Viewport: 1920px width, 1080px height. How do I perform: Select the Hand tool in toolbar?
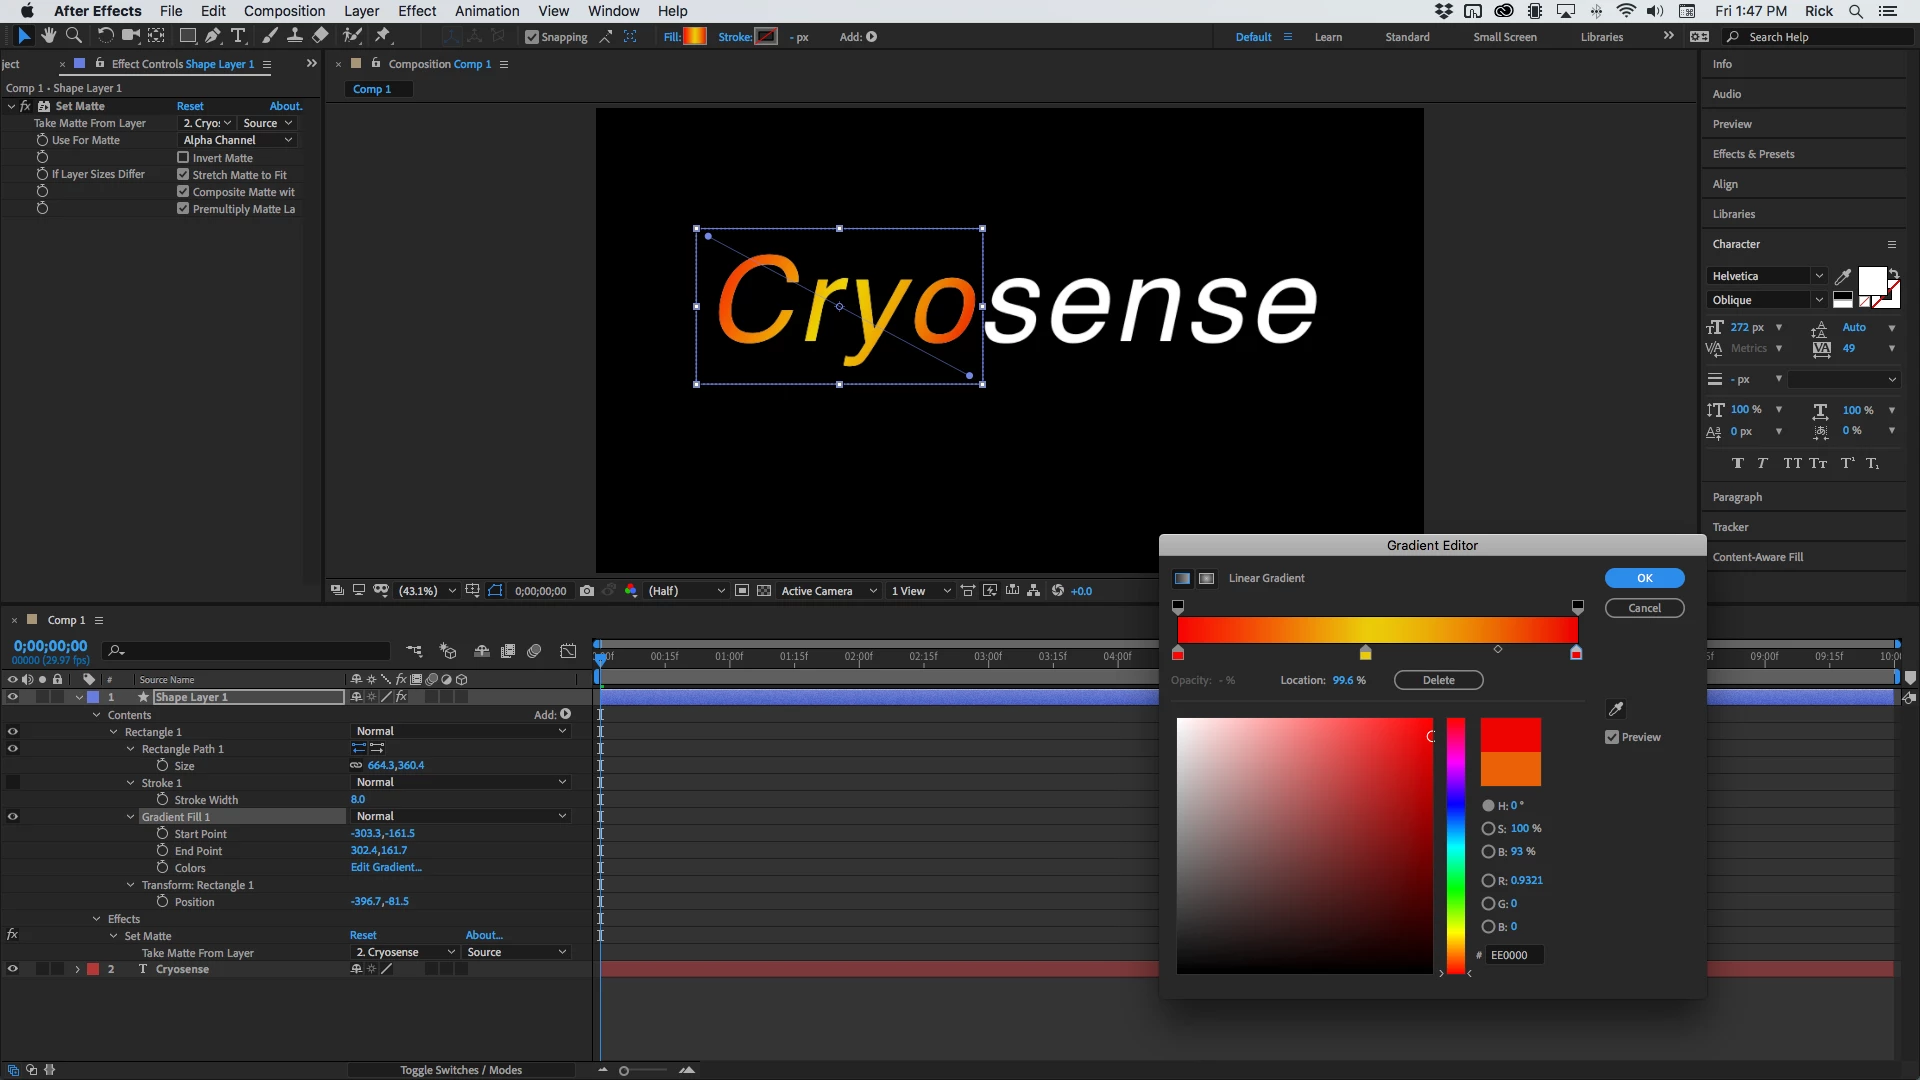click(x=48, y=36)
